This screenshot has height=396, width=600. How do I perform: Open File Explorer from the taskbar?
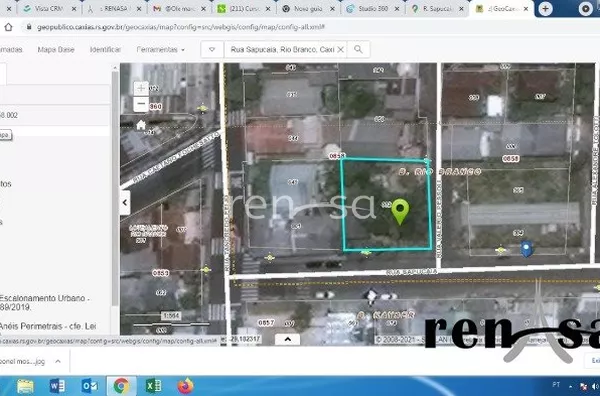click(25, 386)
